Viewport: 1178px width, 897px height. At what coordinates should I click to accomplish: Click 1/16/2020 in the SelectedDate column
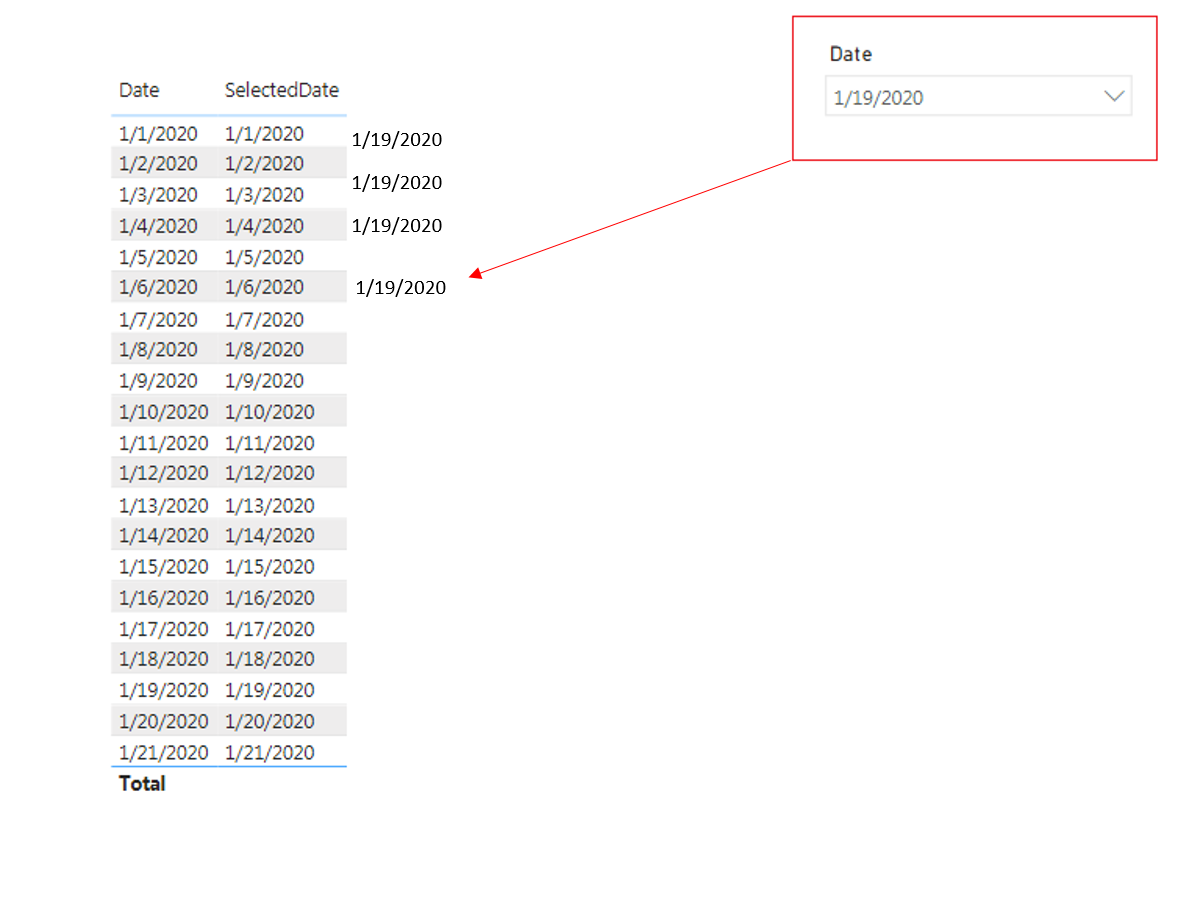tap(269, 598)
